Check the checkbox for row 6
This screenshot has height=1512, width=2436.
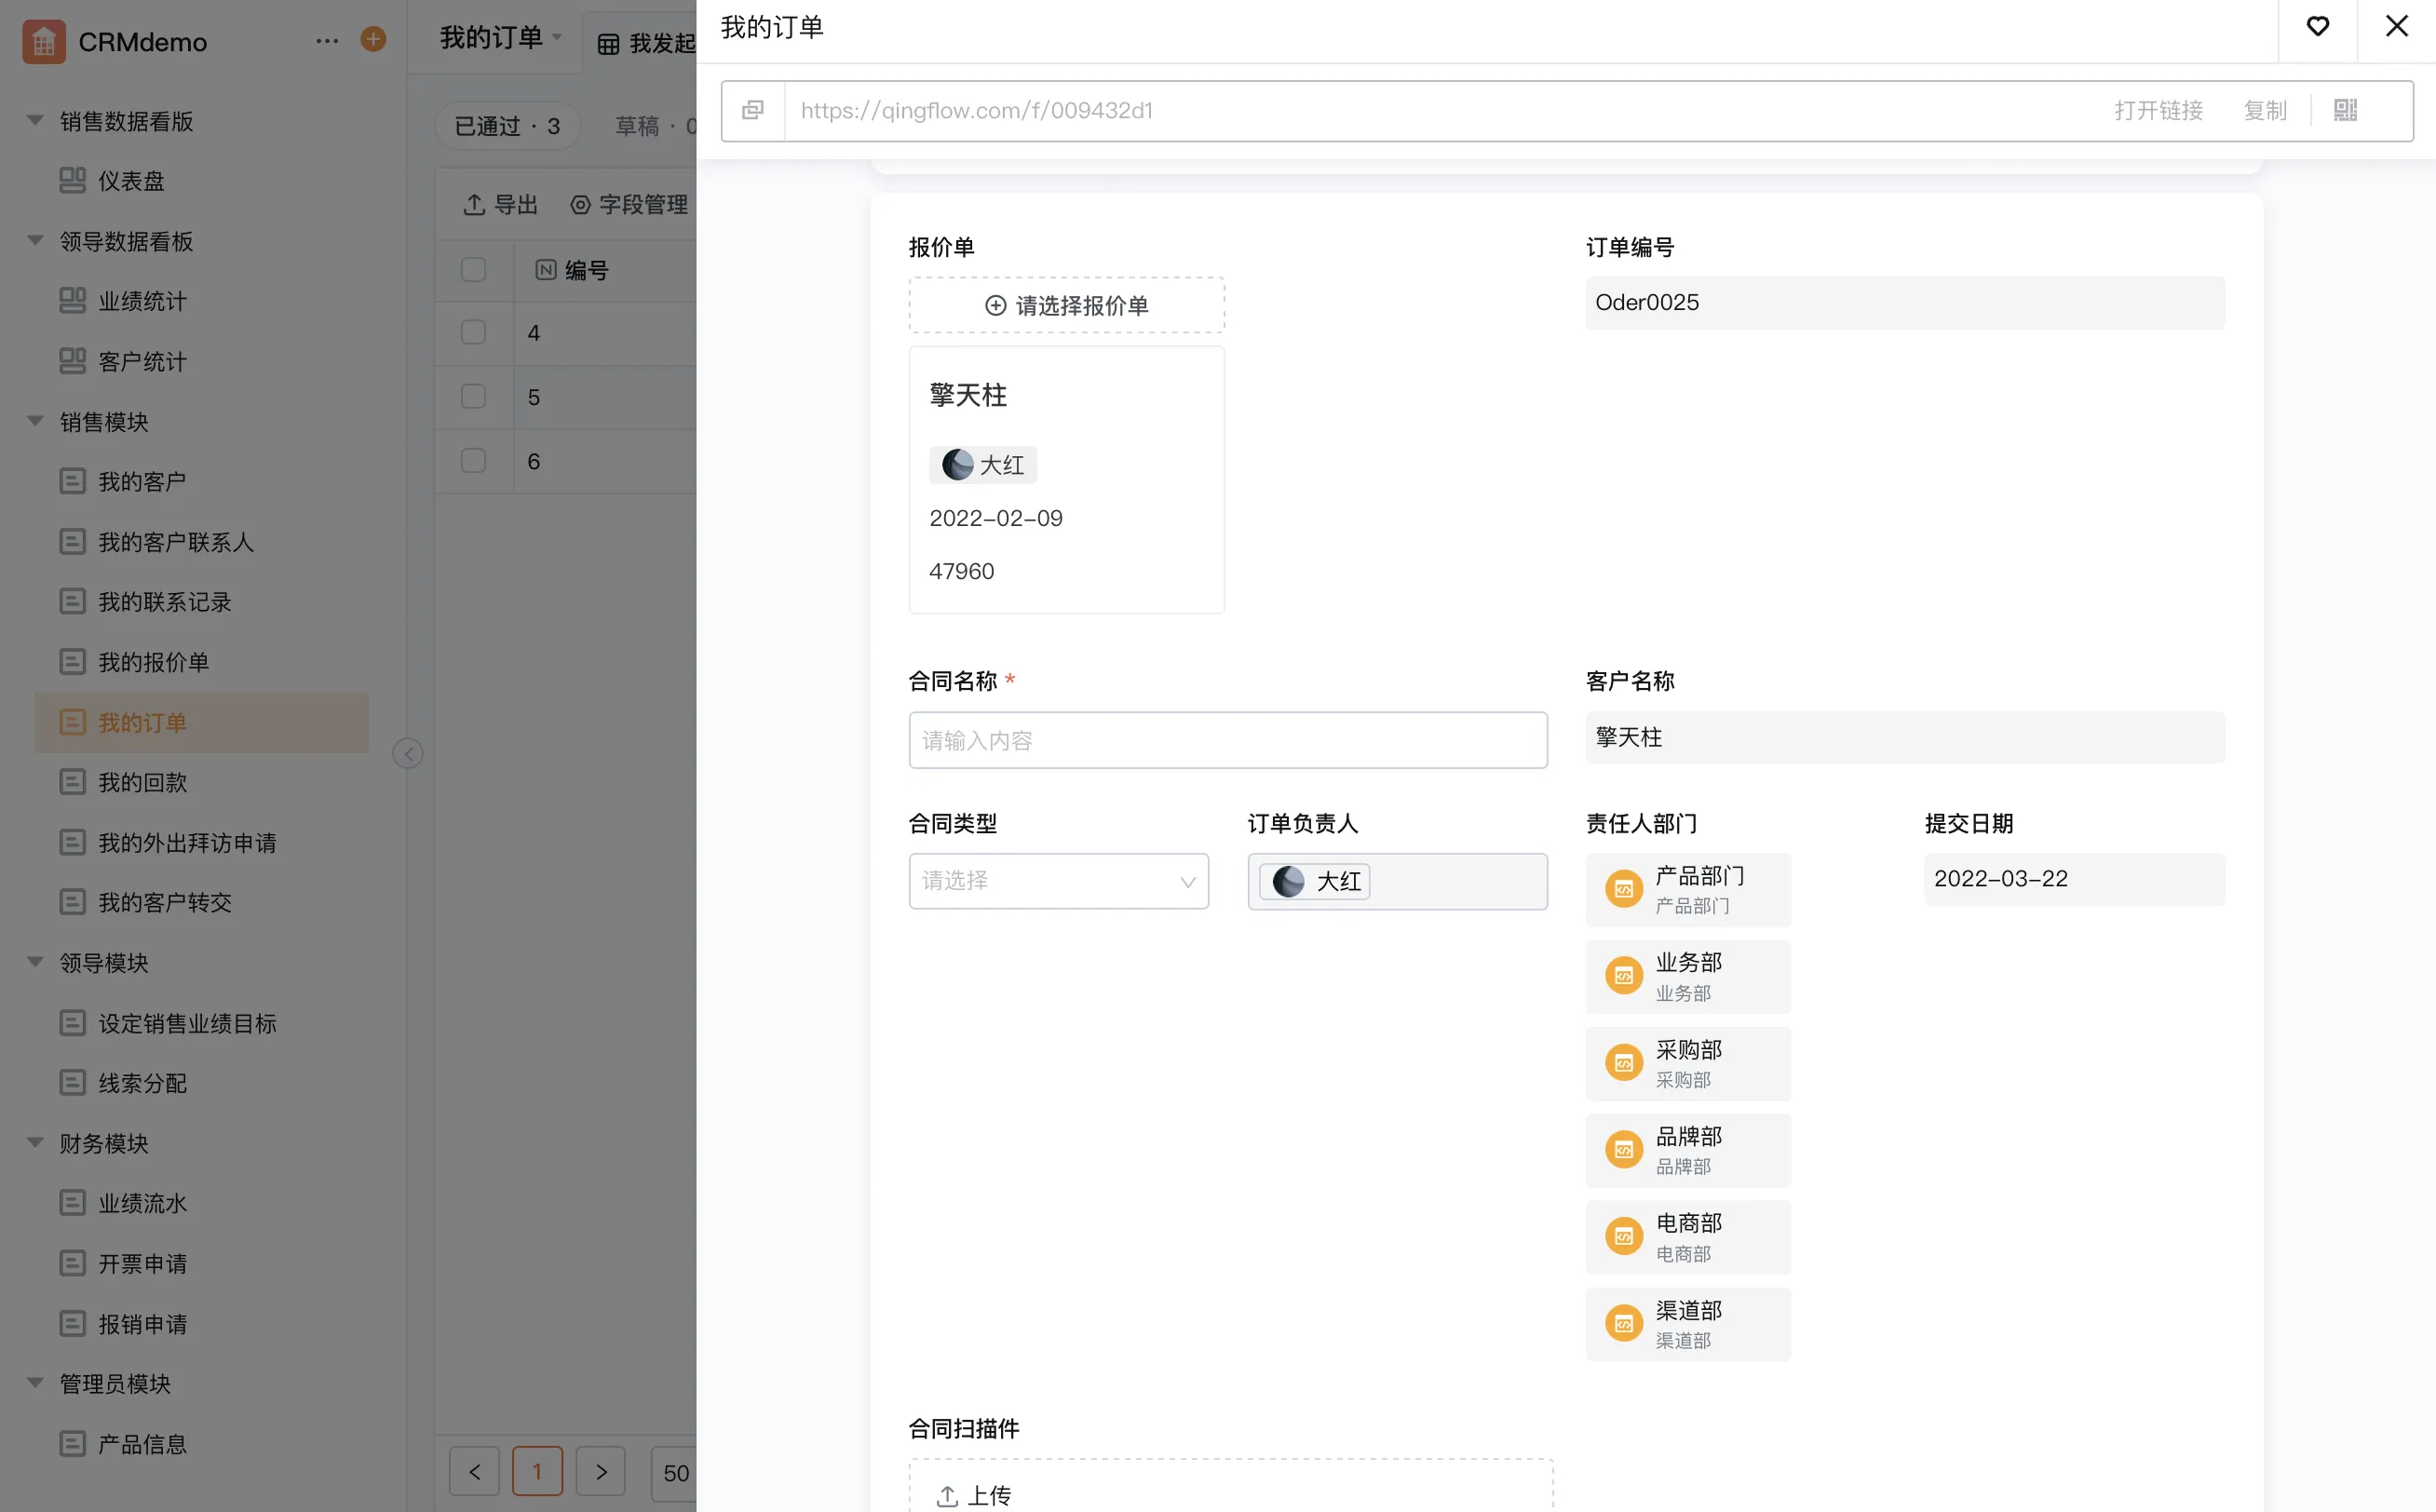pyautogui.click(x=473, y=461)
